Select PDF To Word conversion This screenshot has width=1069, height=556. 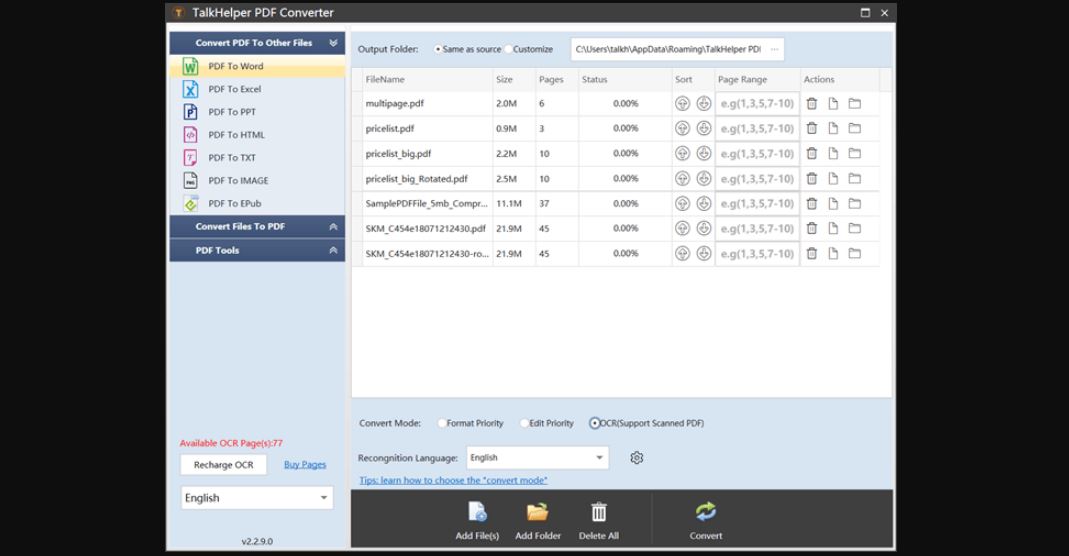pos(257,66)
